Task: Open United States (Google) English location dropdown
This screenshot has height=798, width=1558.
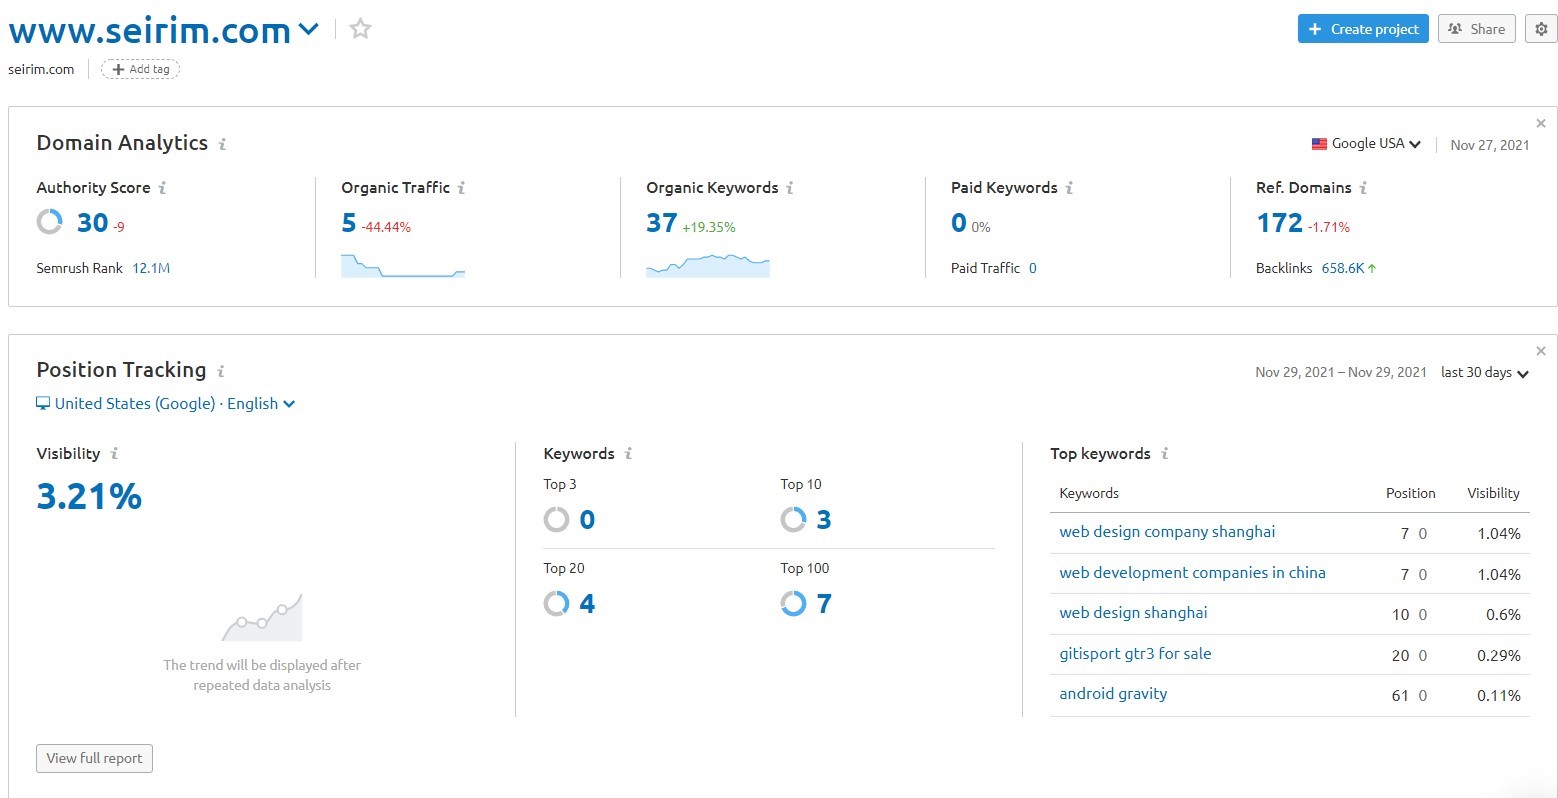Action: point(166,404)
